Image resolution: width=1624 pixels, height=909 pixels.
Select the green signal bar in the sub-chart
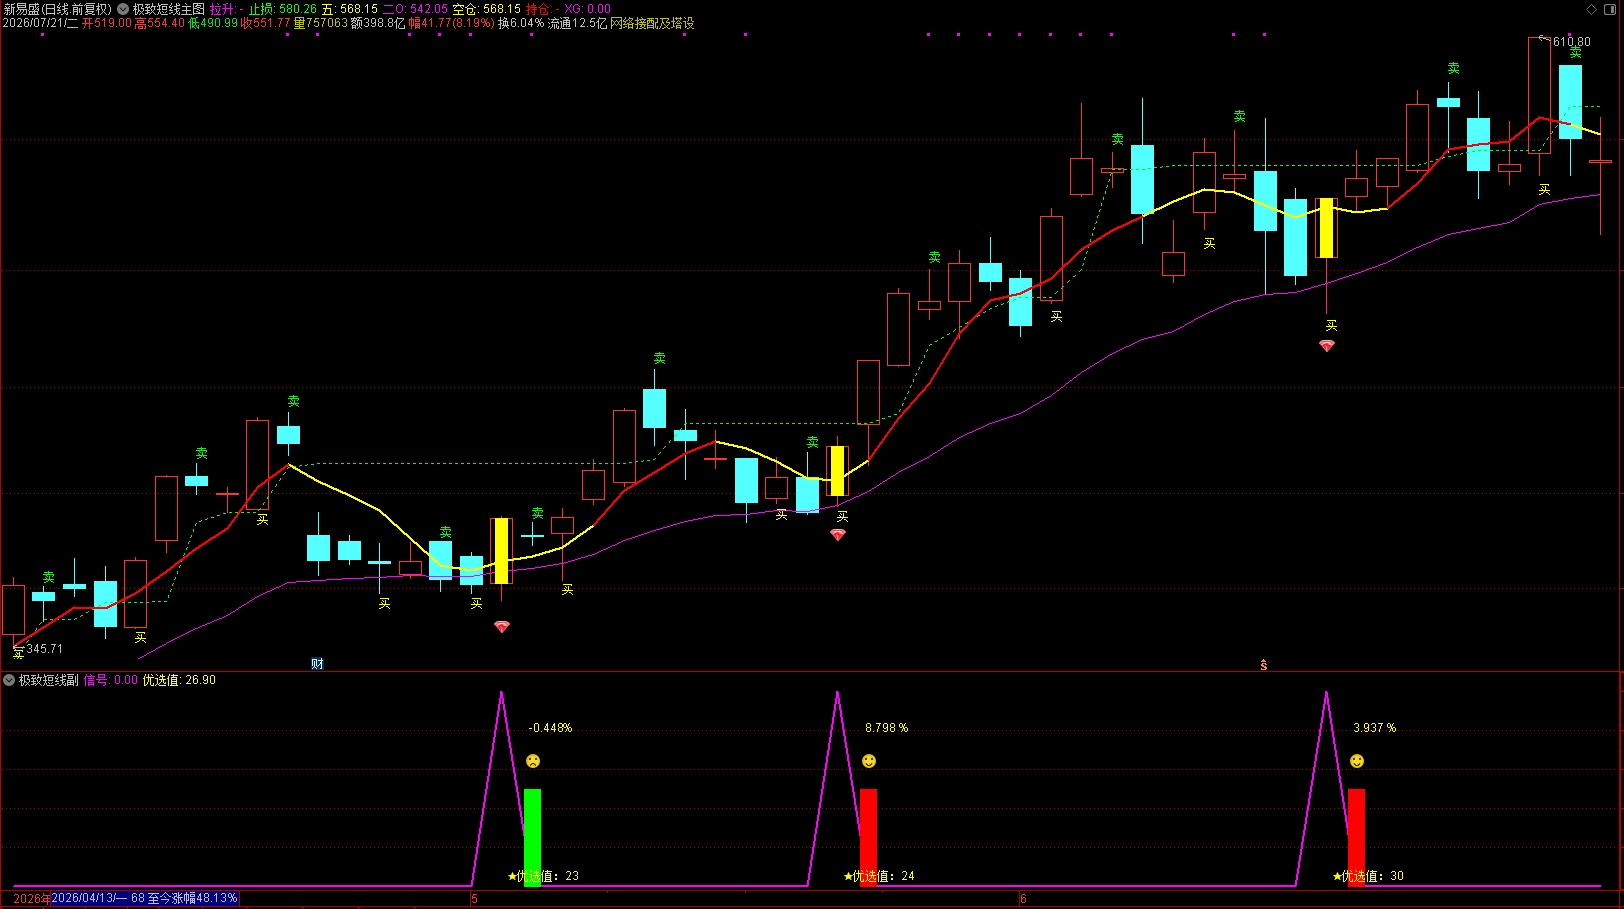(x=532, y=837)
